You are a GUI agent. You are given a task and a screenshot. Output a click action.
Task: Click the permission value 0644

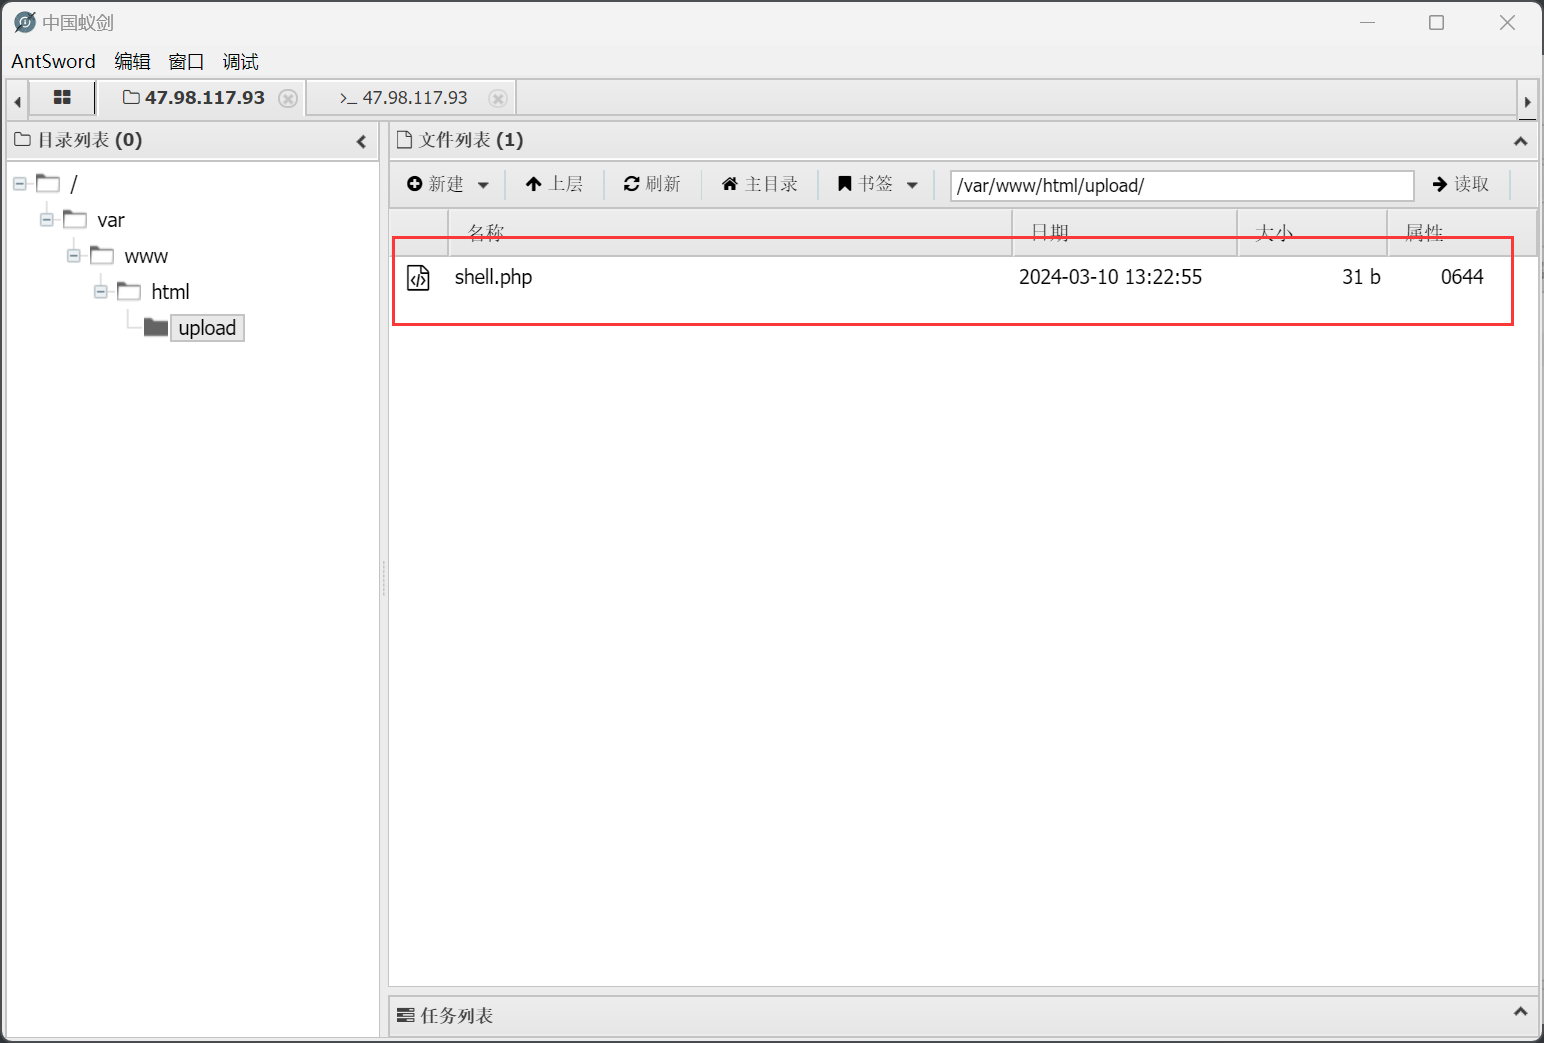[1462, 277]
